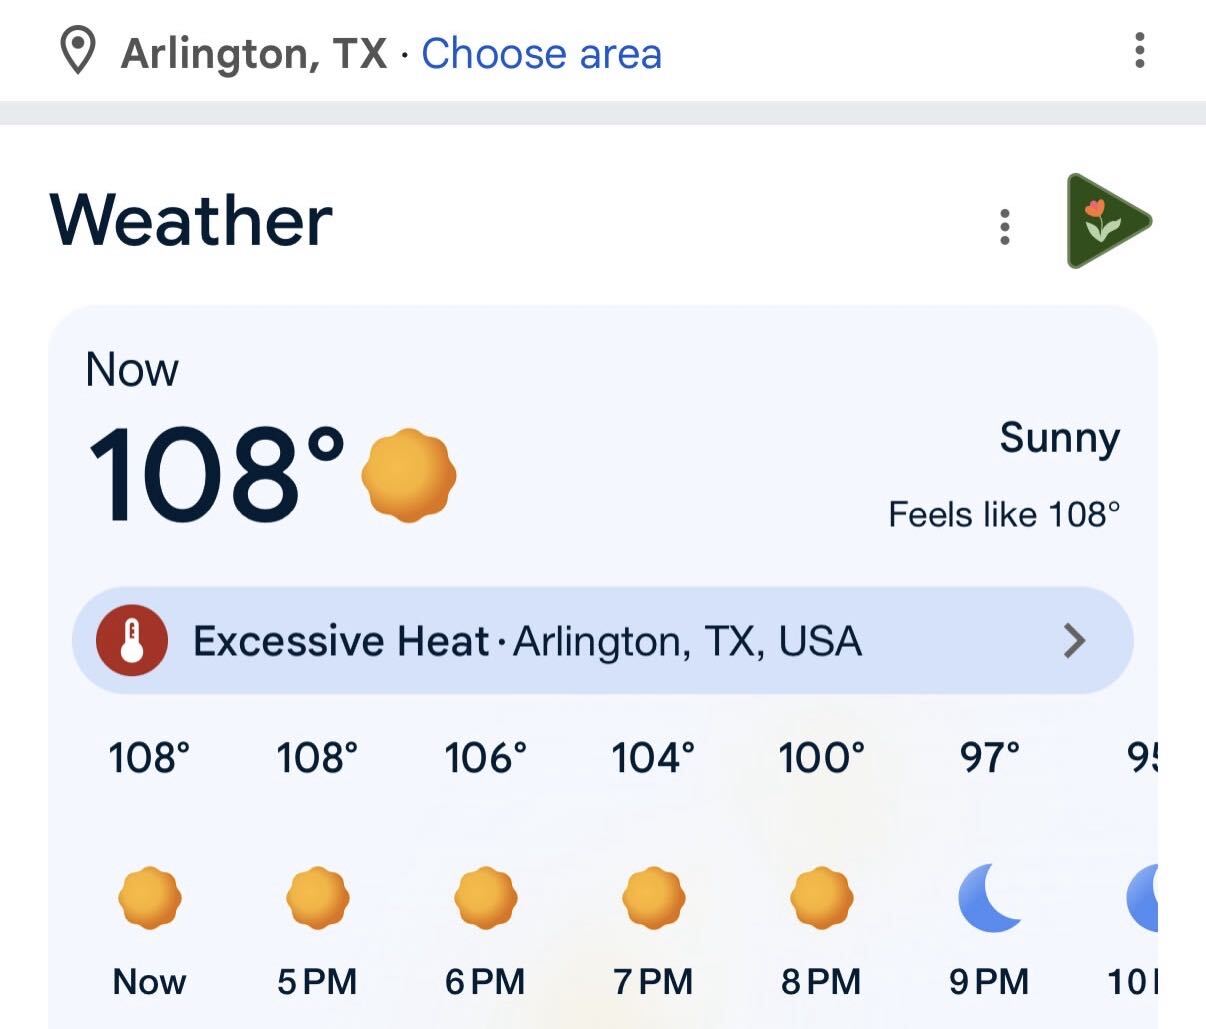
Task: Select the 9 PM moon icon
Action: point(989,897)
